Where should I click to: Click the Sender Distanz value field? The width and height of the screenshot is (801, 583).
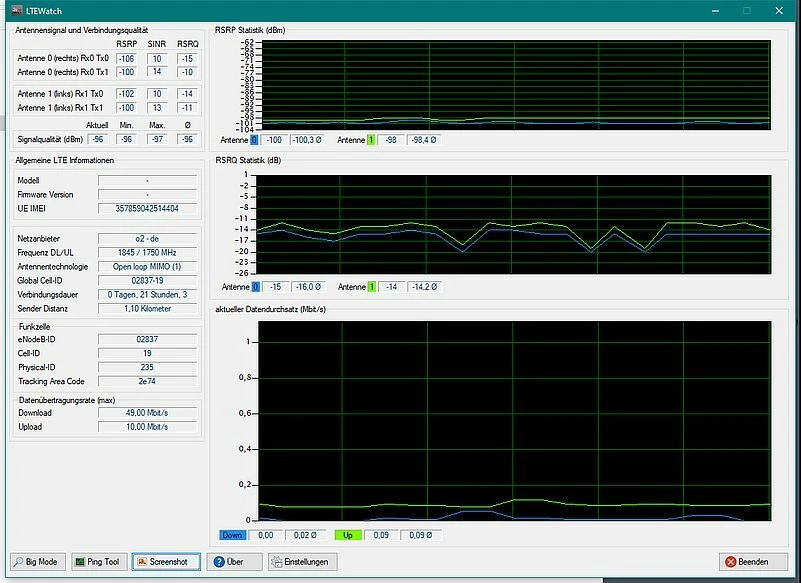pos(147,309)
